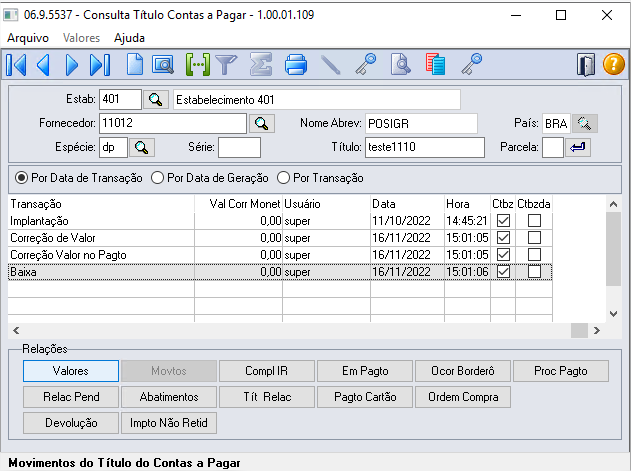The image size is (631, 471).
Task: Click the green brackets range icon
Action: tap(198, 64)
